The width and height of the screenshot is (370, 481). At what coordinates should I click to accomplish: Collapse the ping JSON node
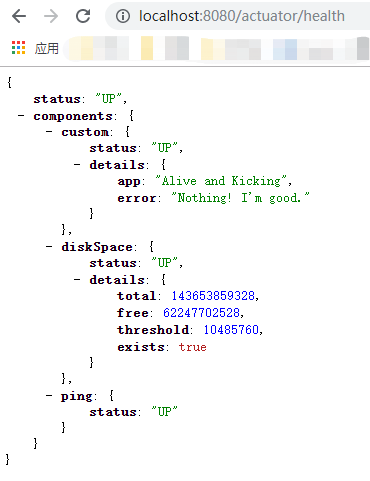click(x=49, y=396)
